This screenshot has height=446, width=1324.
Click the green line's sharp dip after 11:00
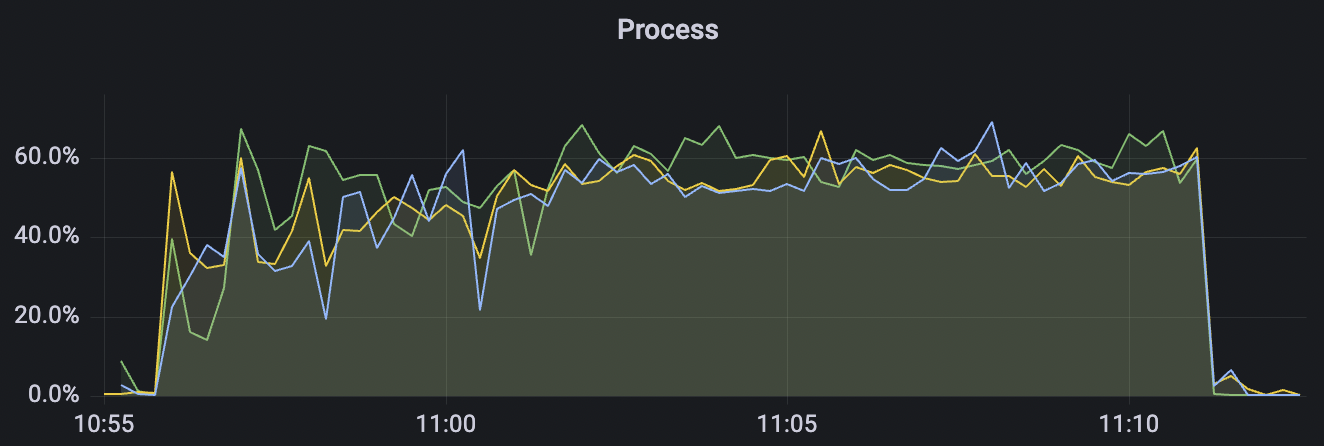click(531, 255)
